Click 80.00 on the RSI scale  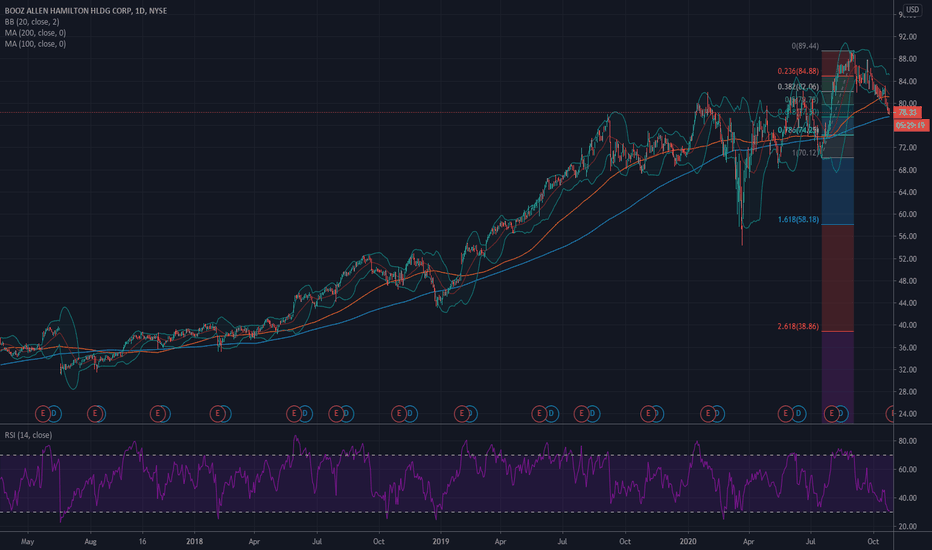[908, 441]
